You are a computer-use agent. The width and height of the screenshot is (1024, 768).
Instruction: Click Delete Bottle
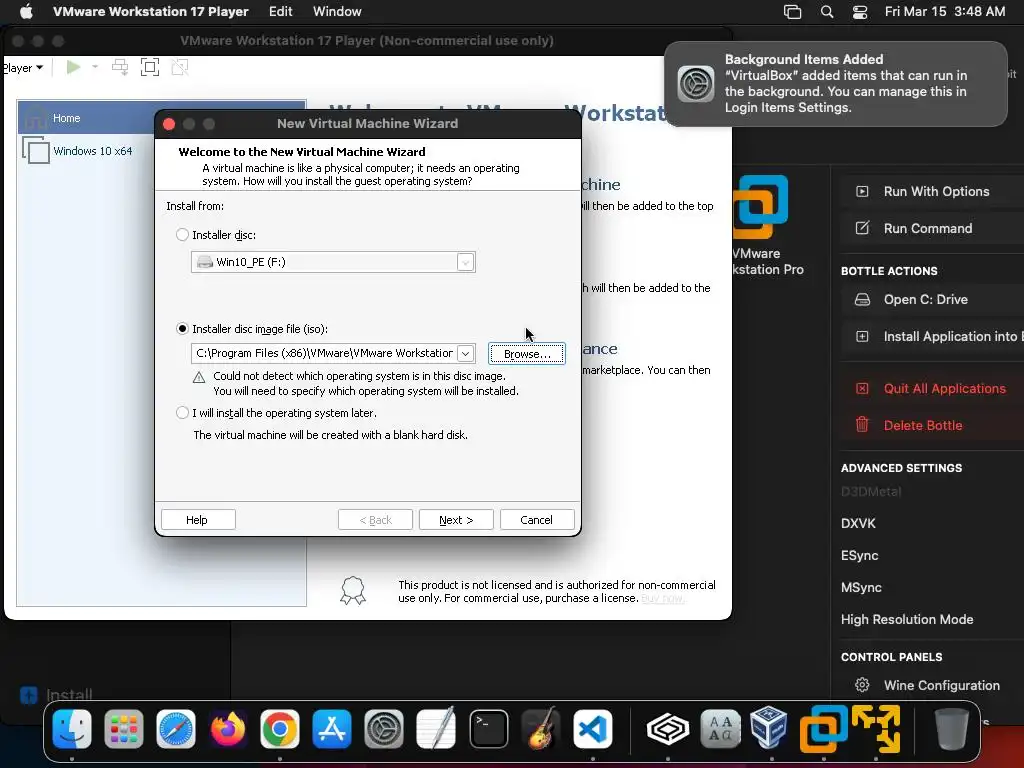coord(923,425)
